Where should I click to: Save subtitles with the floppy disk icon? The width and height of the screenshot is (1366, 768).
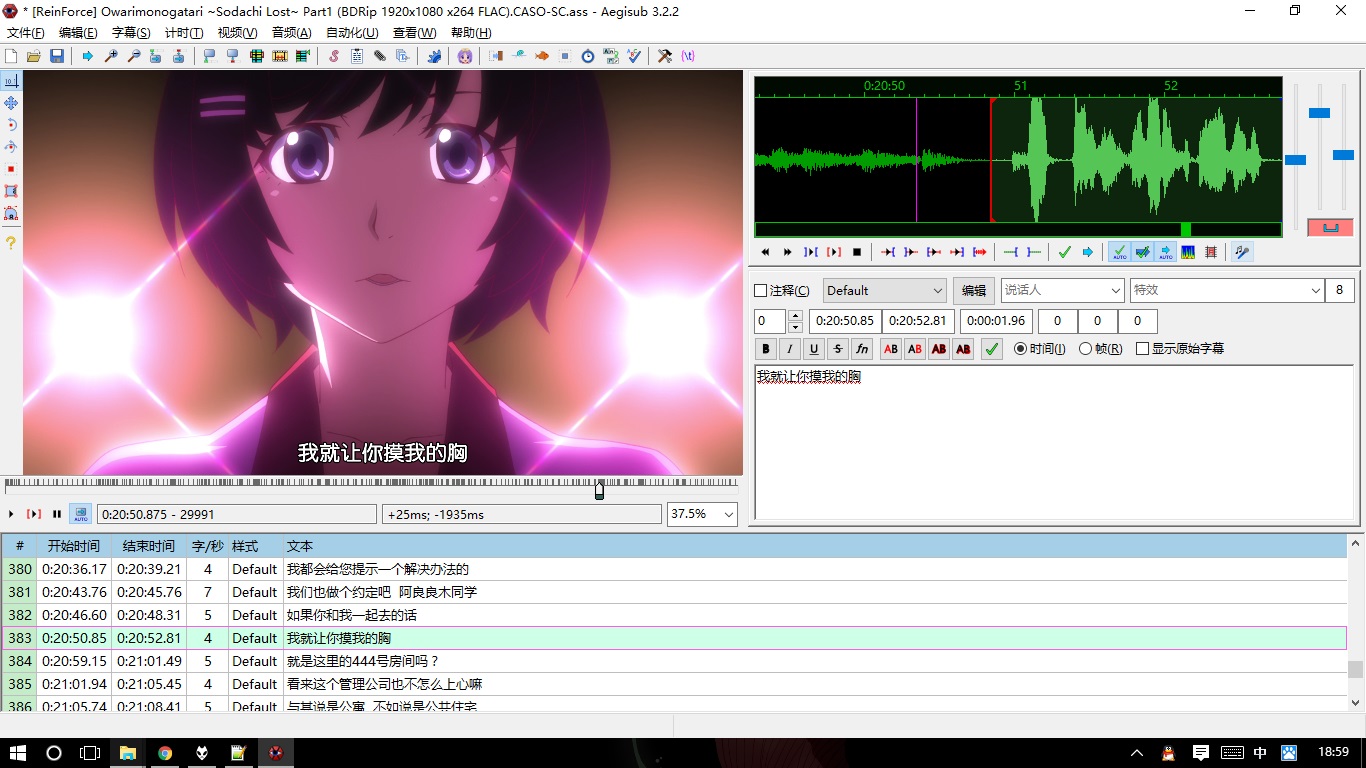click(56, 56)
